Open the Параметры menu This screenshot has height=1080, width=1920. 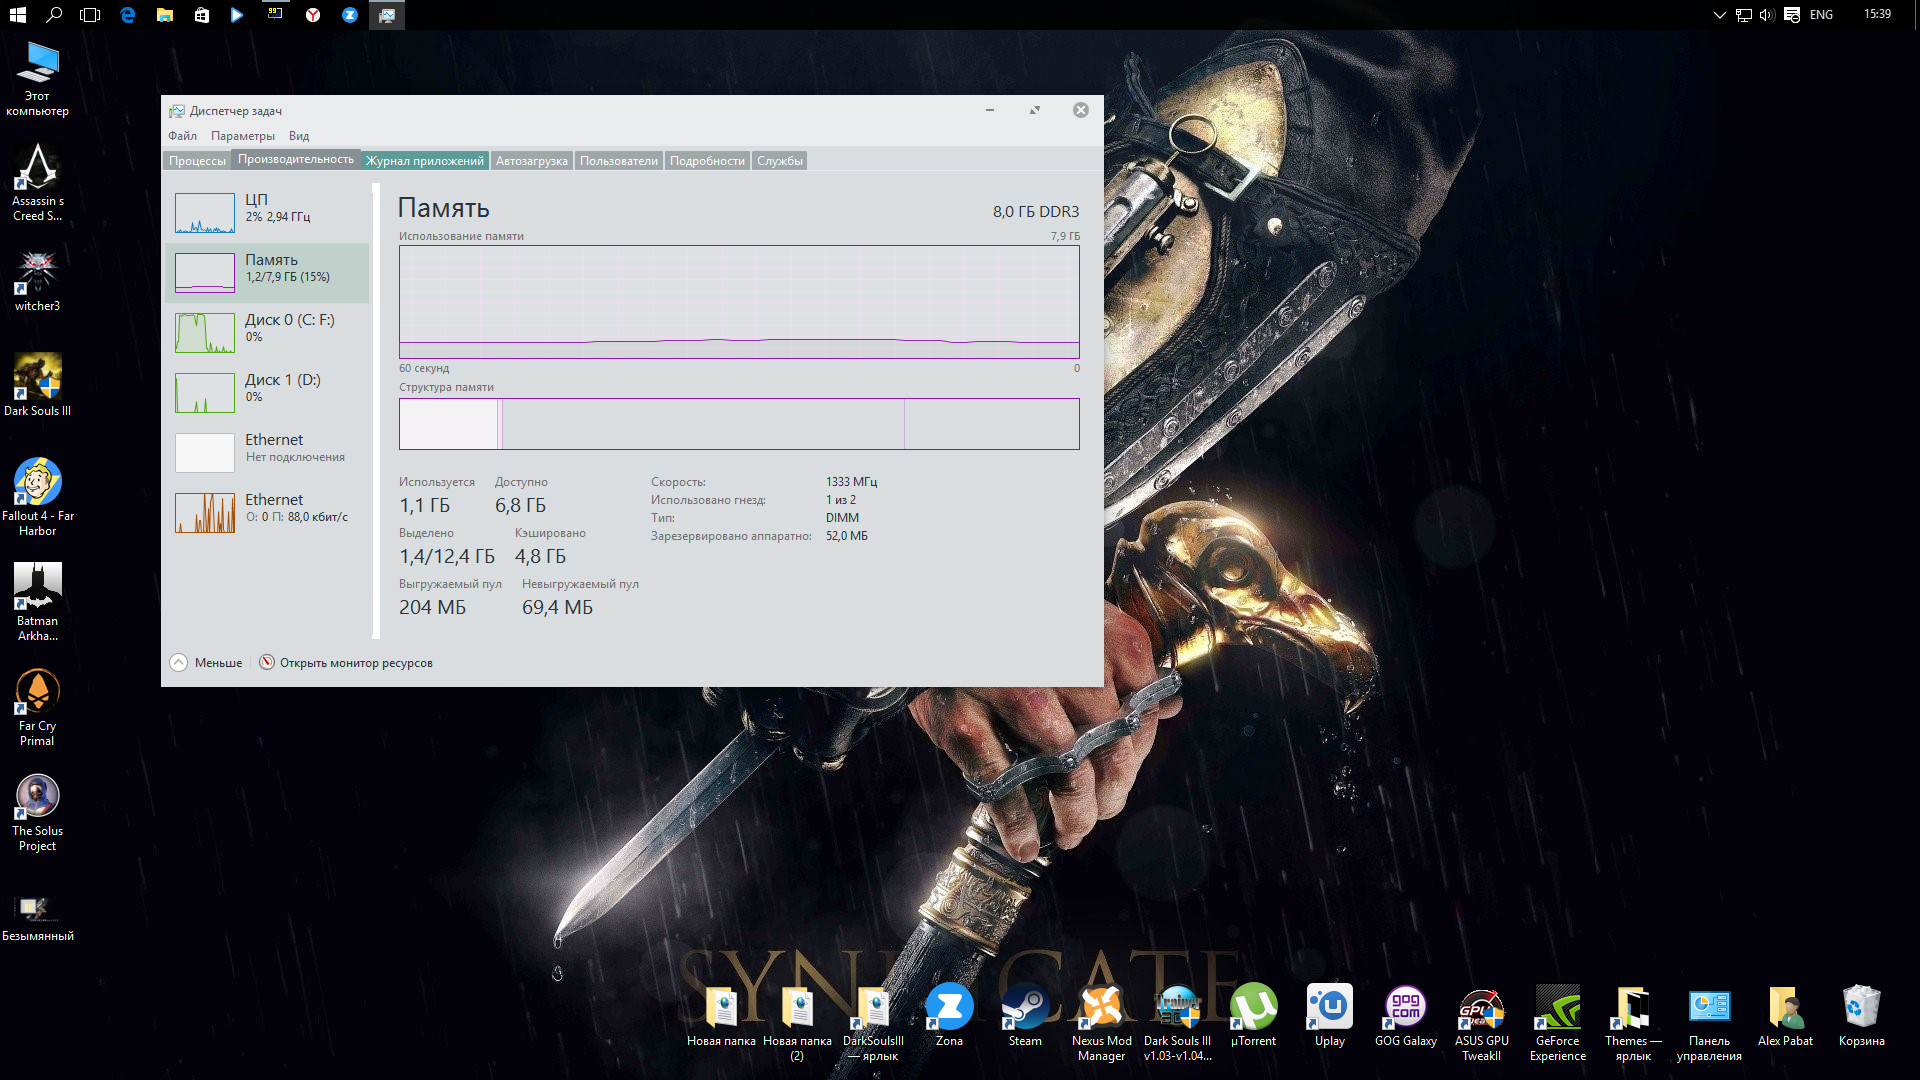point(242,136)
